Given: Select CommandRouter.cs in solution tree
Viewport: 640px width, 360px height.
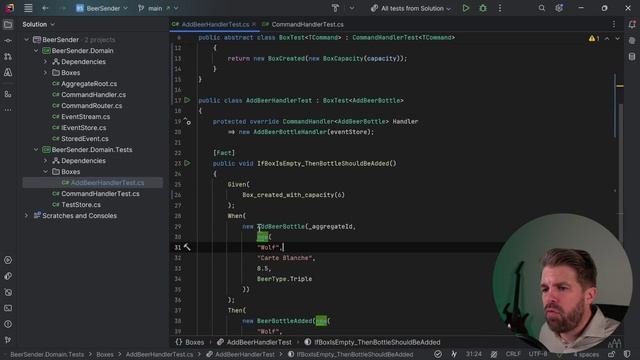Looking at the screenshot, I should tap(91, 106).
